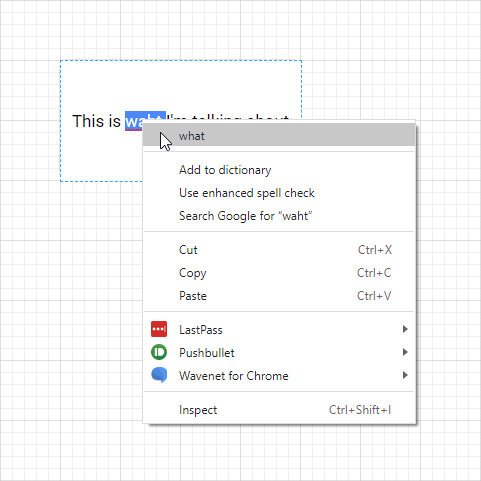The width and height of the screenshot is (481, 481).
Task: Click the word "This" in the text box
Action: pos(88,121)
